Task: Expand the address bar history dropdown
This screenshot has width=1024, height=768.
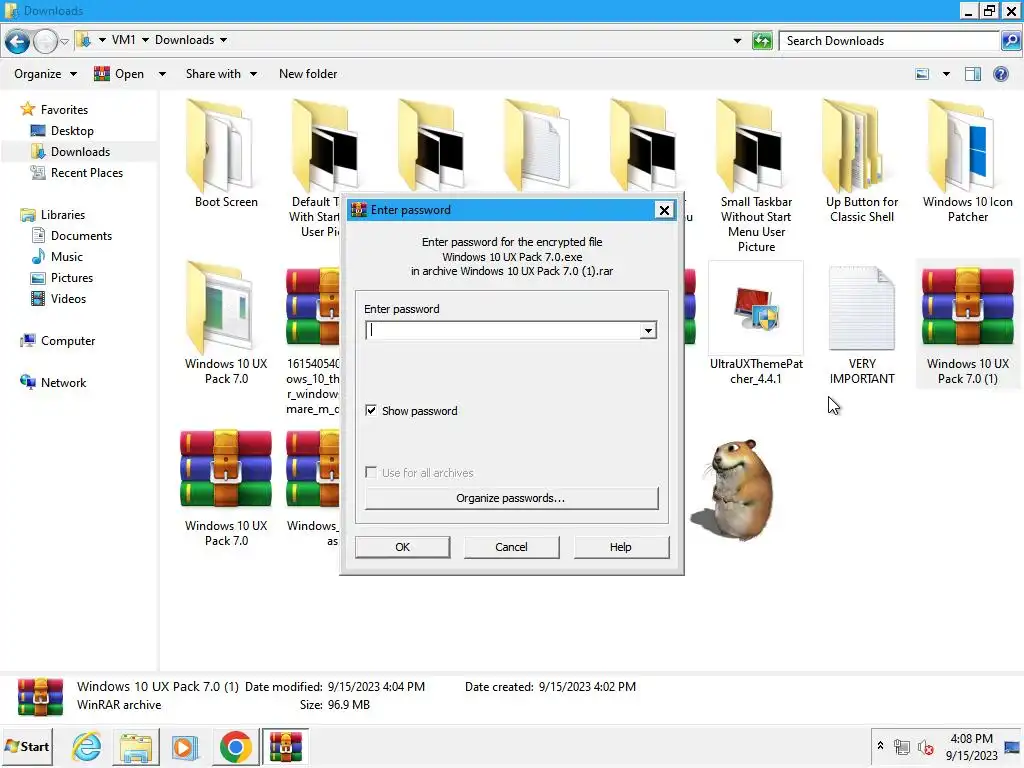Action: (x=737, y=40)
